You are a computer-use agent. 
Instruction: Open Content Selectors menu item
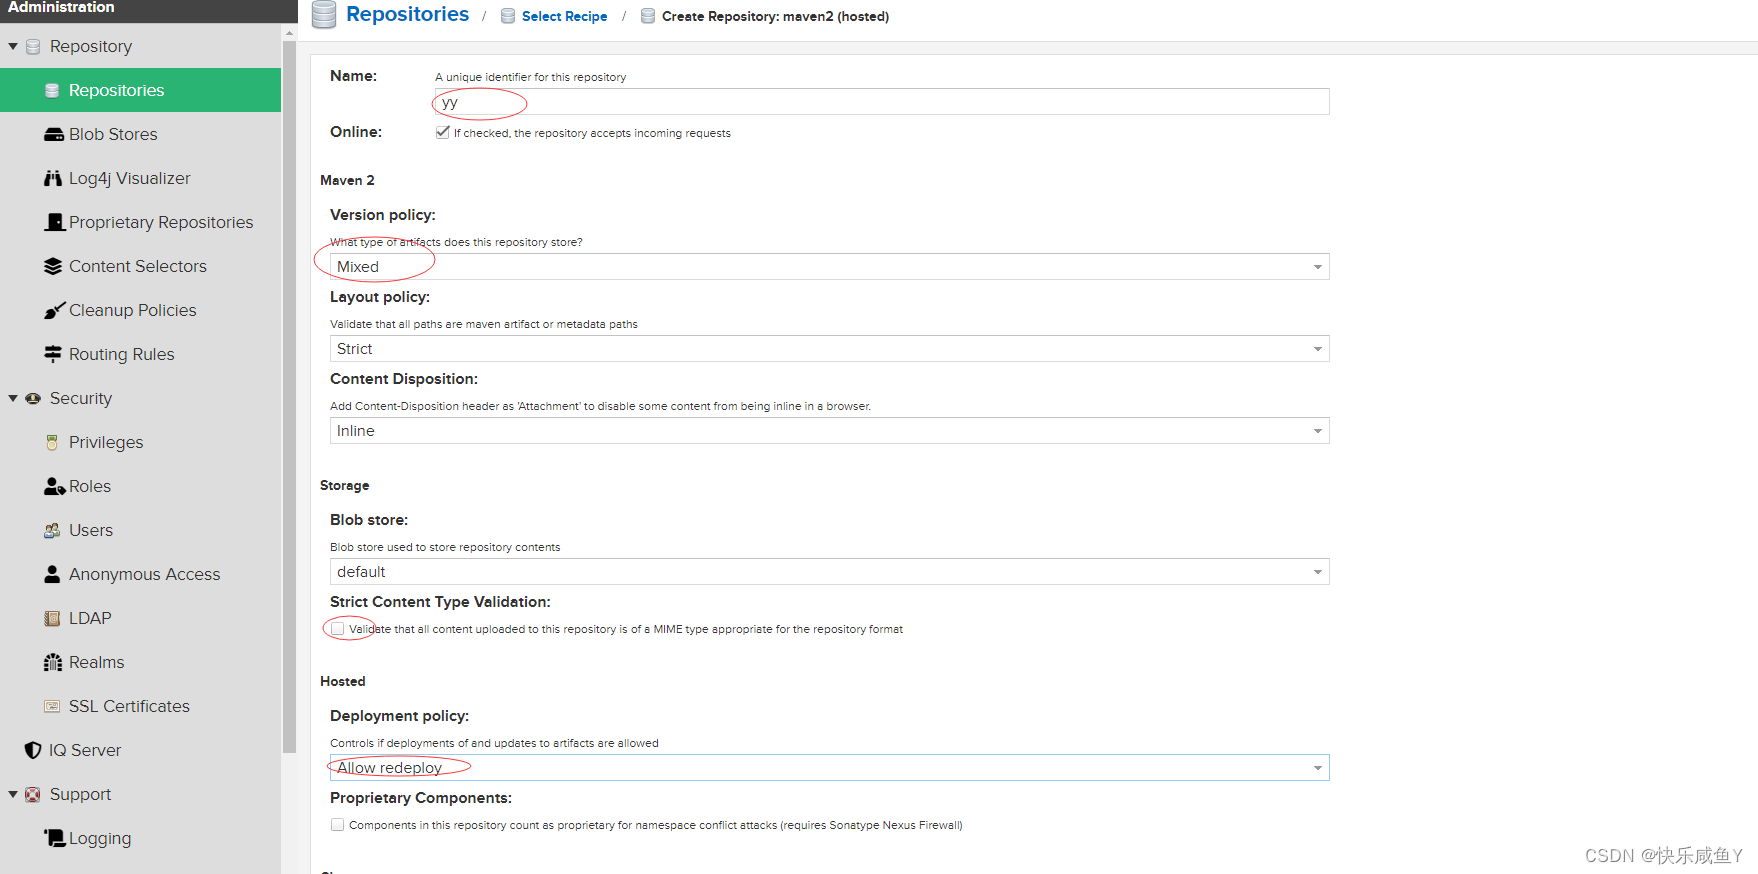point(140,266)
